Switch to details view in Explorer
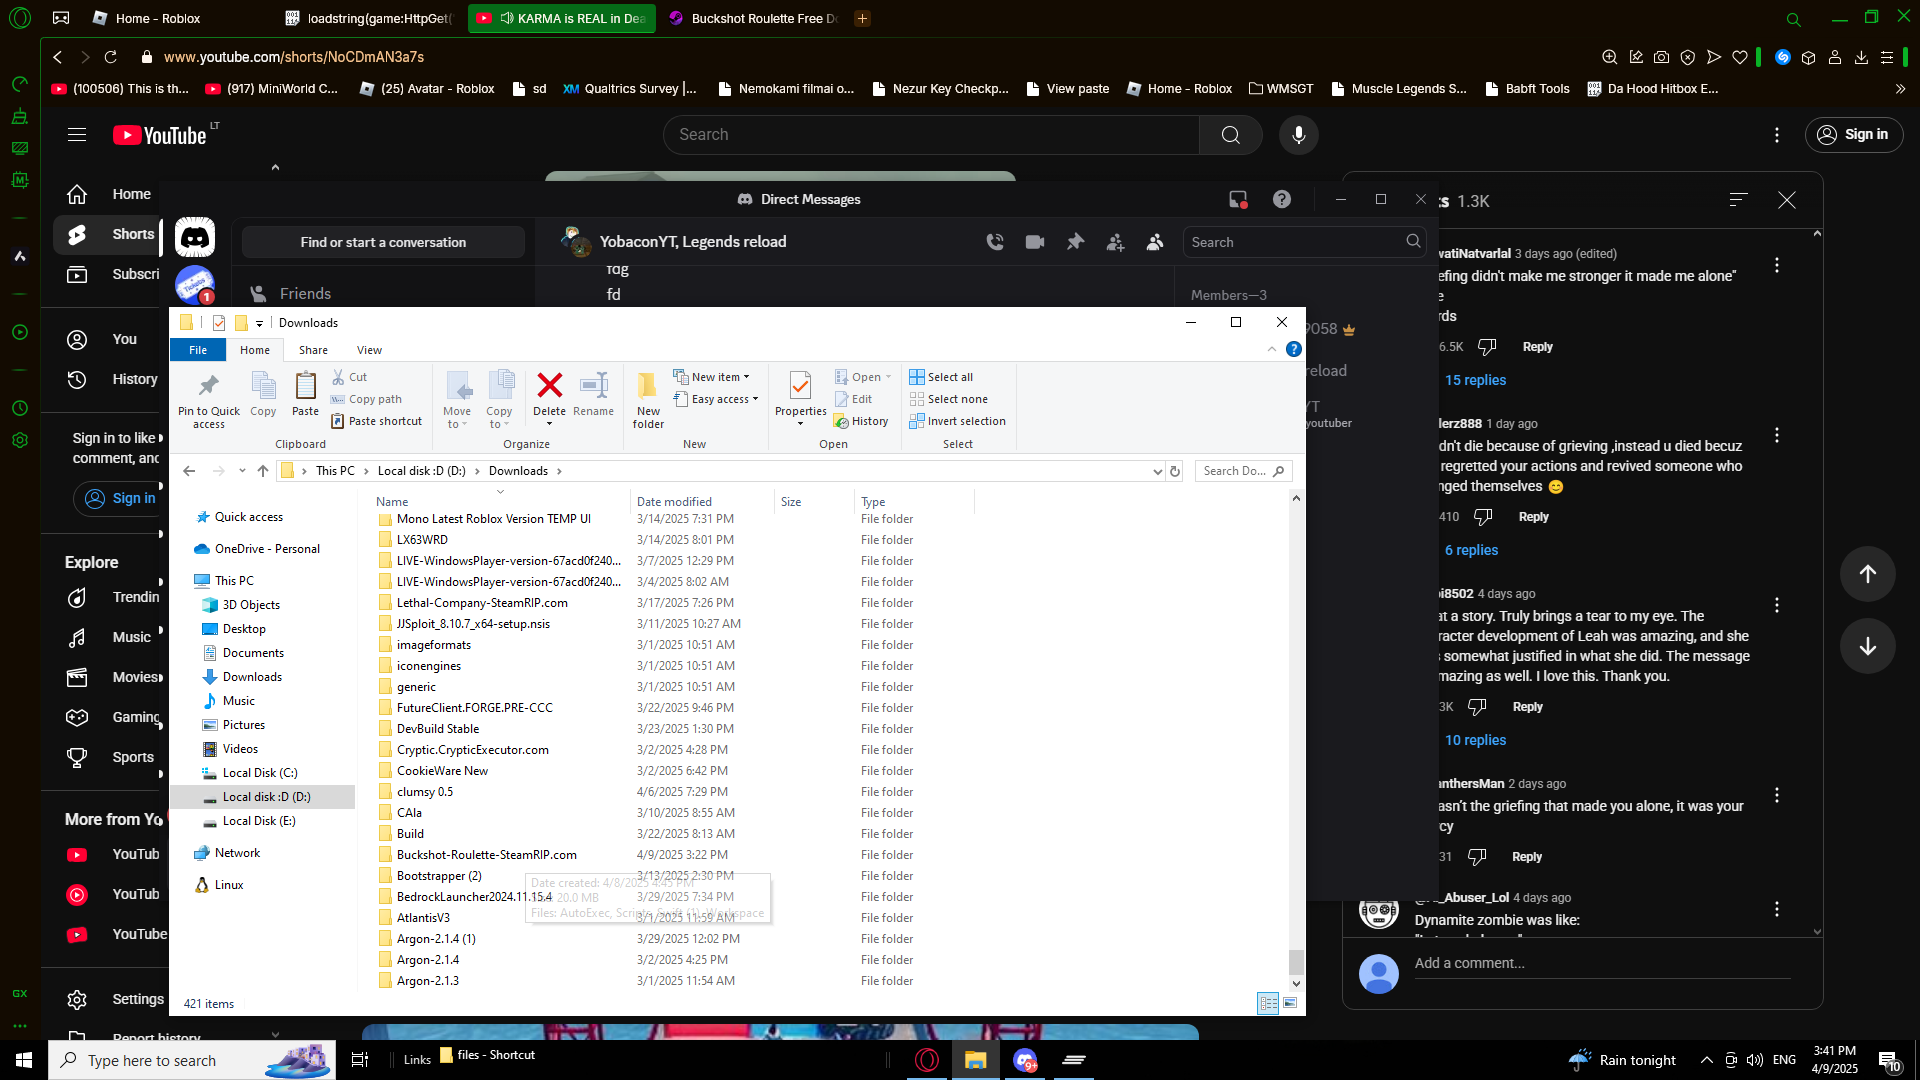Viewport: 1920px width, 1080px height. 1268,1003
